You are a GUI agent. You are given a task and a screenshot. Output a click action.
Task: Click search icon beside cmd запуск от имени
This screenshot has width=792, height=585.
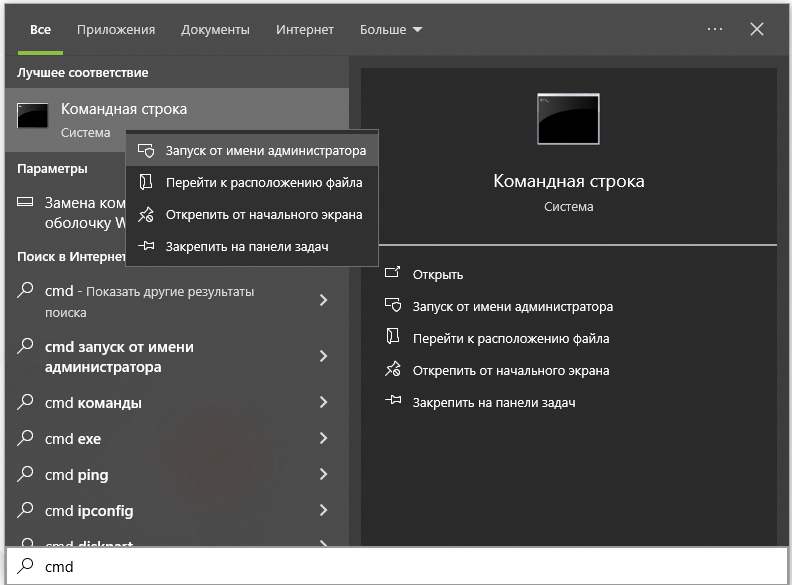pyautogui.click(x=25, y=346)
